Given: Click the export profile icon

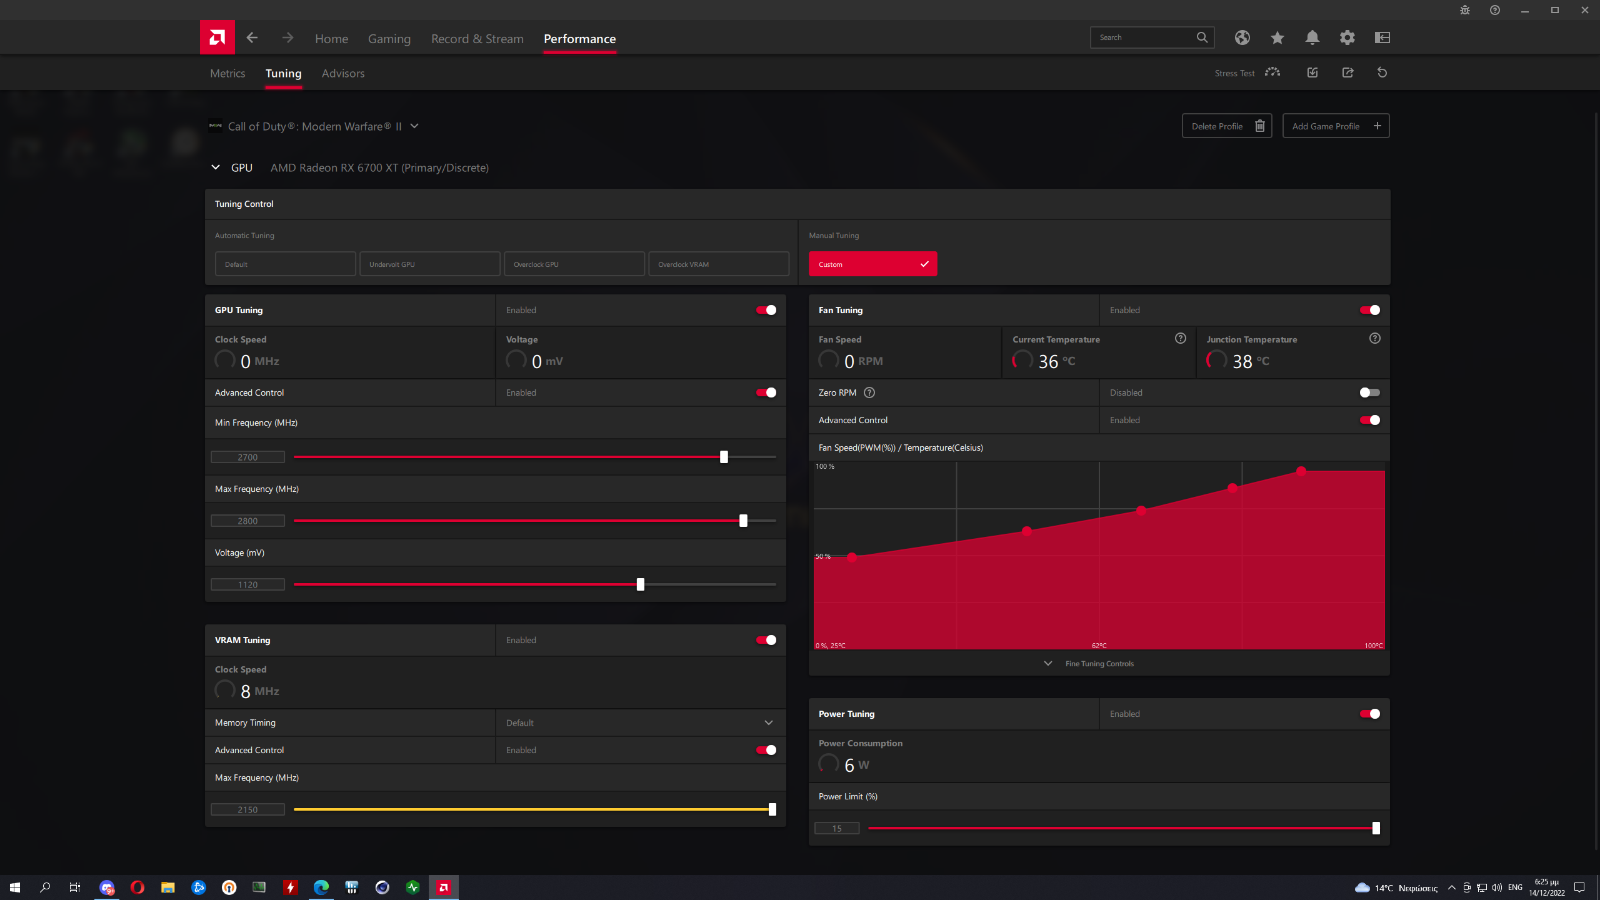Looking at the screenshot, I should 1347,72.
